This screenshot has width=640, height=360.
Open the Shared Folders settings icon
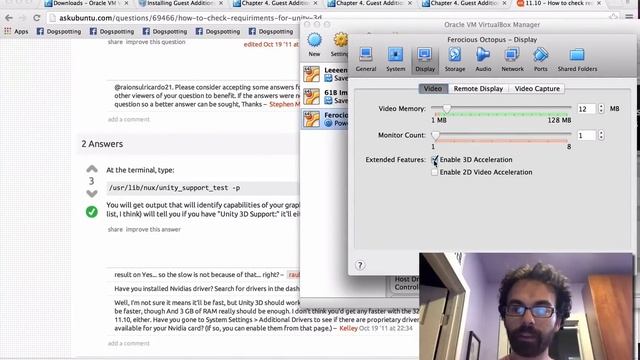577,60
